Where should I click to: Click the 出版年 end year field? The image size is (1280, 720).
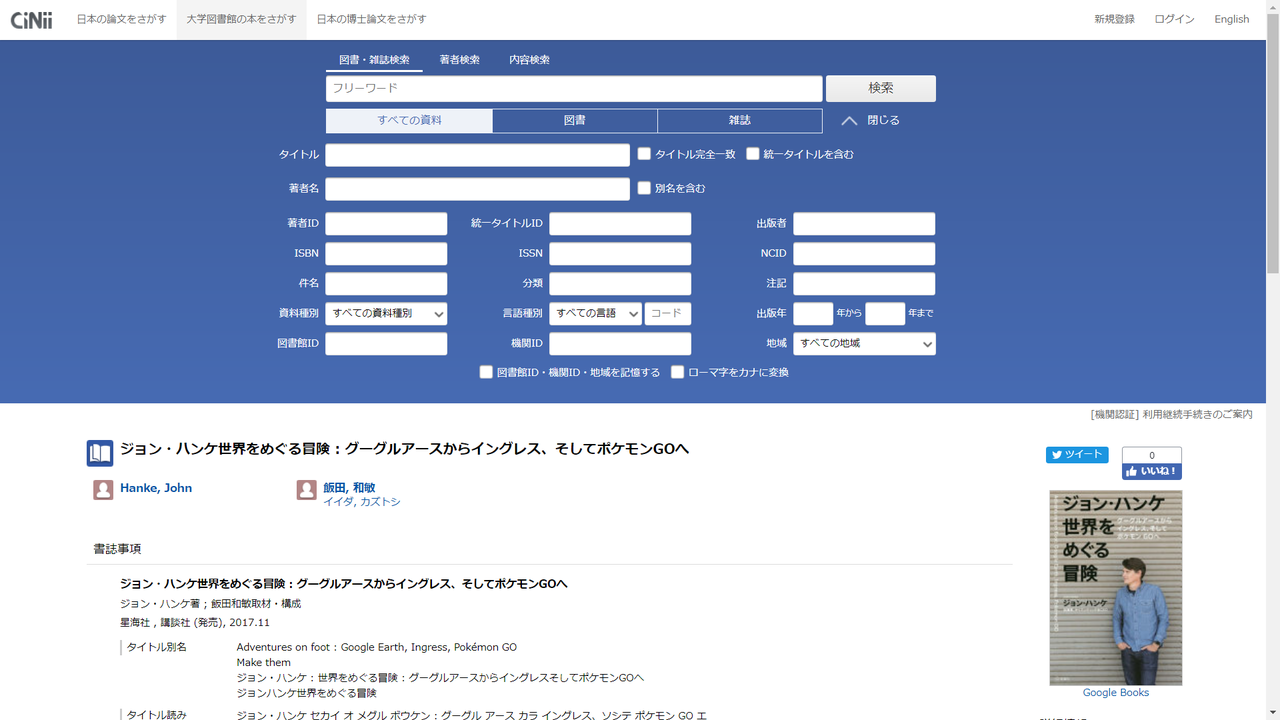click(x=885, y=313)
